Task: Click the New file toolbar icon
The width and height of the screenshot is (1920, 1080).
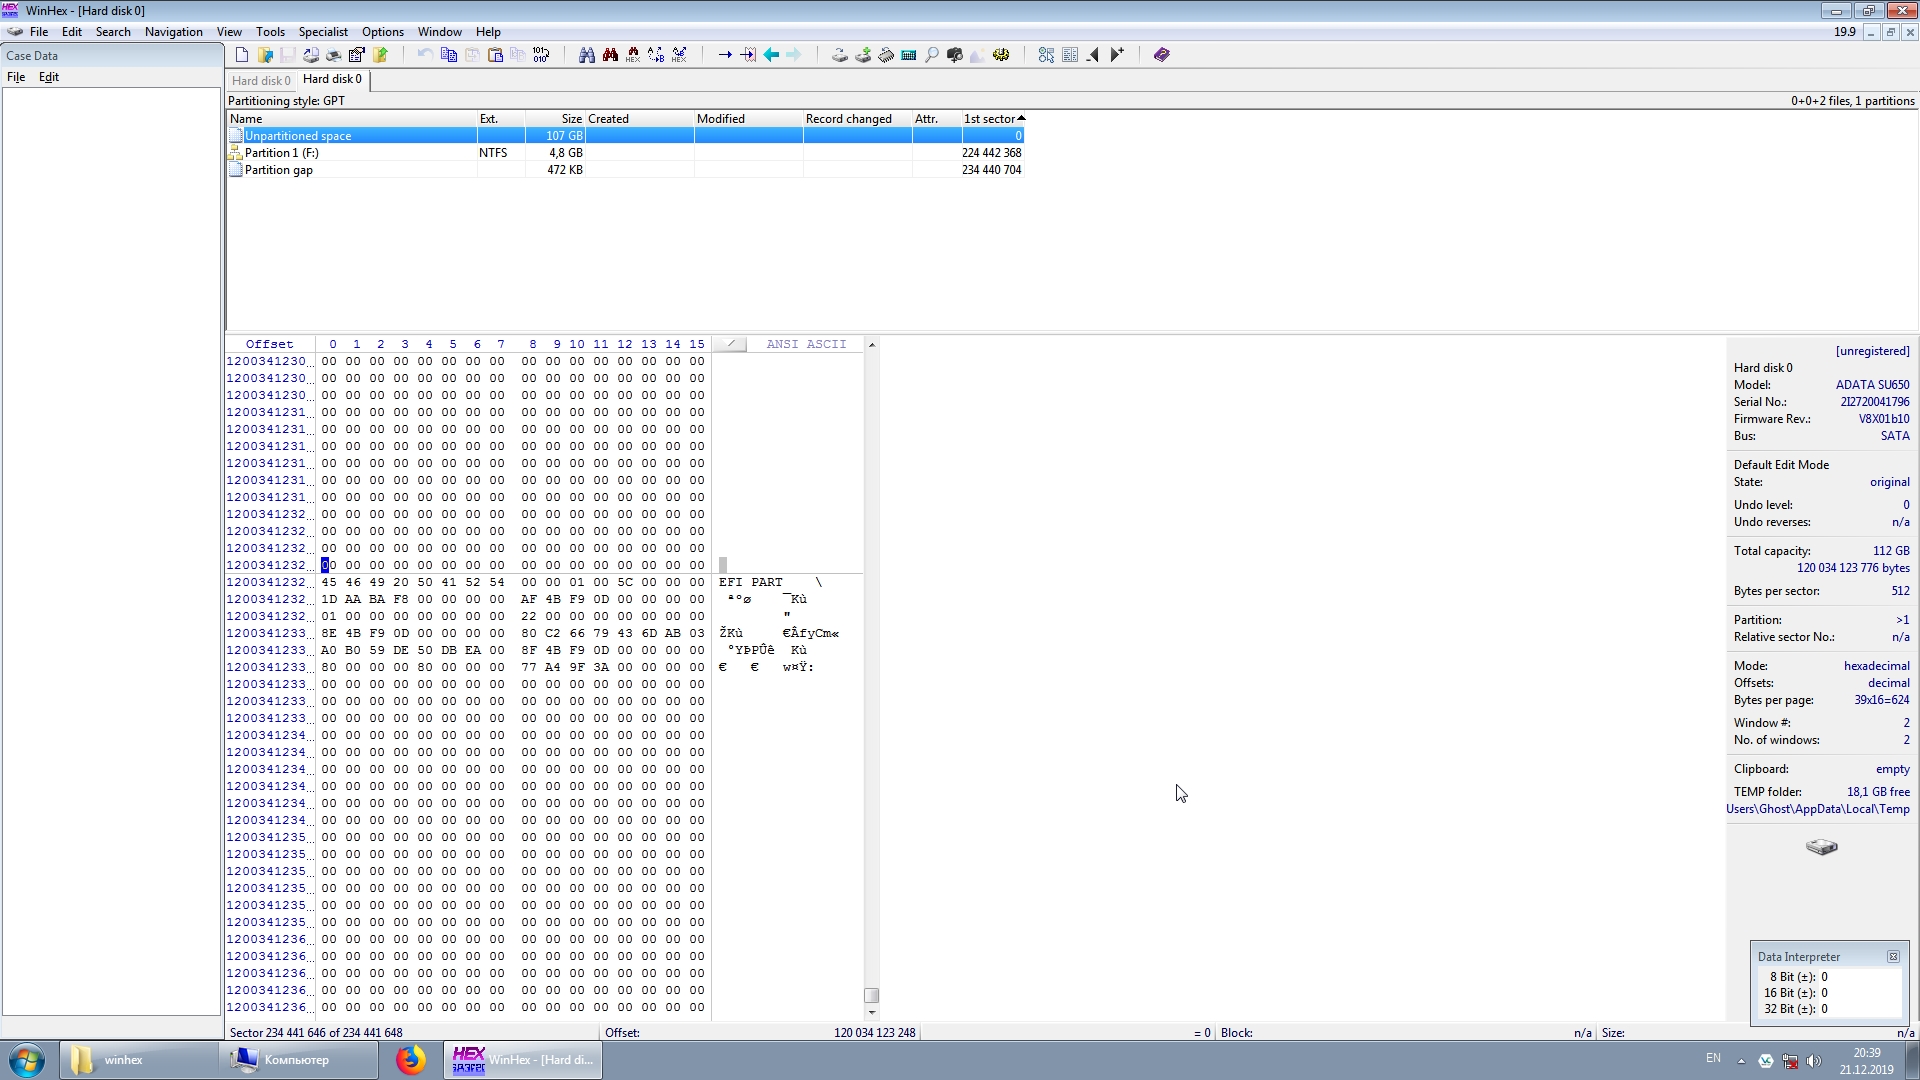Action: coord(242,55)
